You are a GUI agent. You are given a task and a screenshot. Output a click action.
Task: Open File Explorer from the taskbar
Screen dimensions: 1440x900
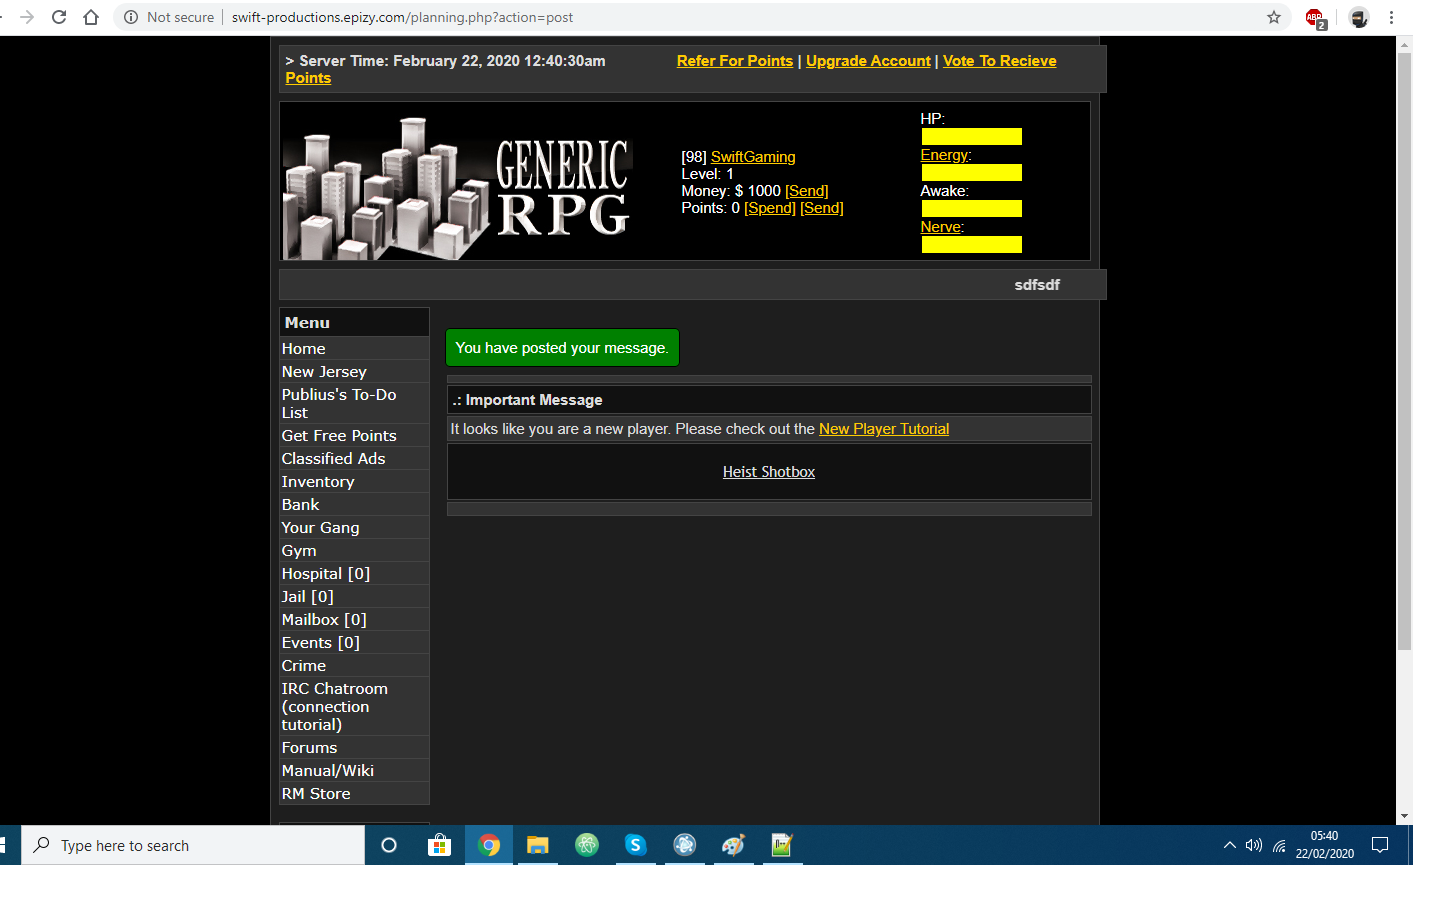538,845
